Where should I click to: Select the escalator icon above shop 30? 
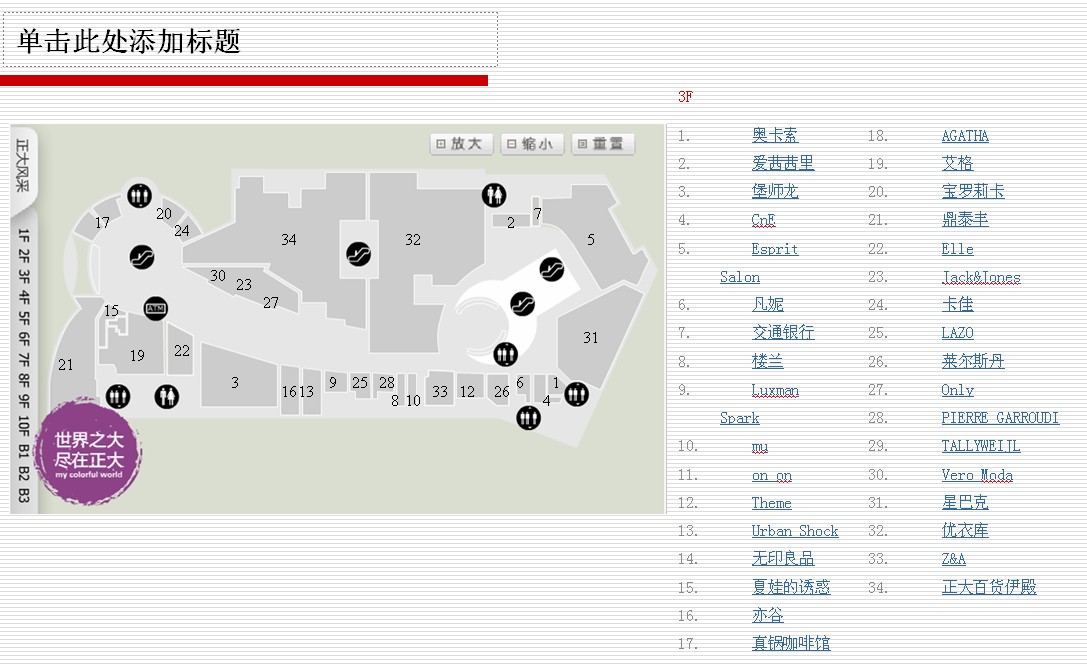pos(142,256)
